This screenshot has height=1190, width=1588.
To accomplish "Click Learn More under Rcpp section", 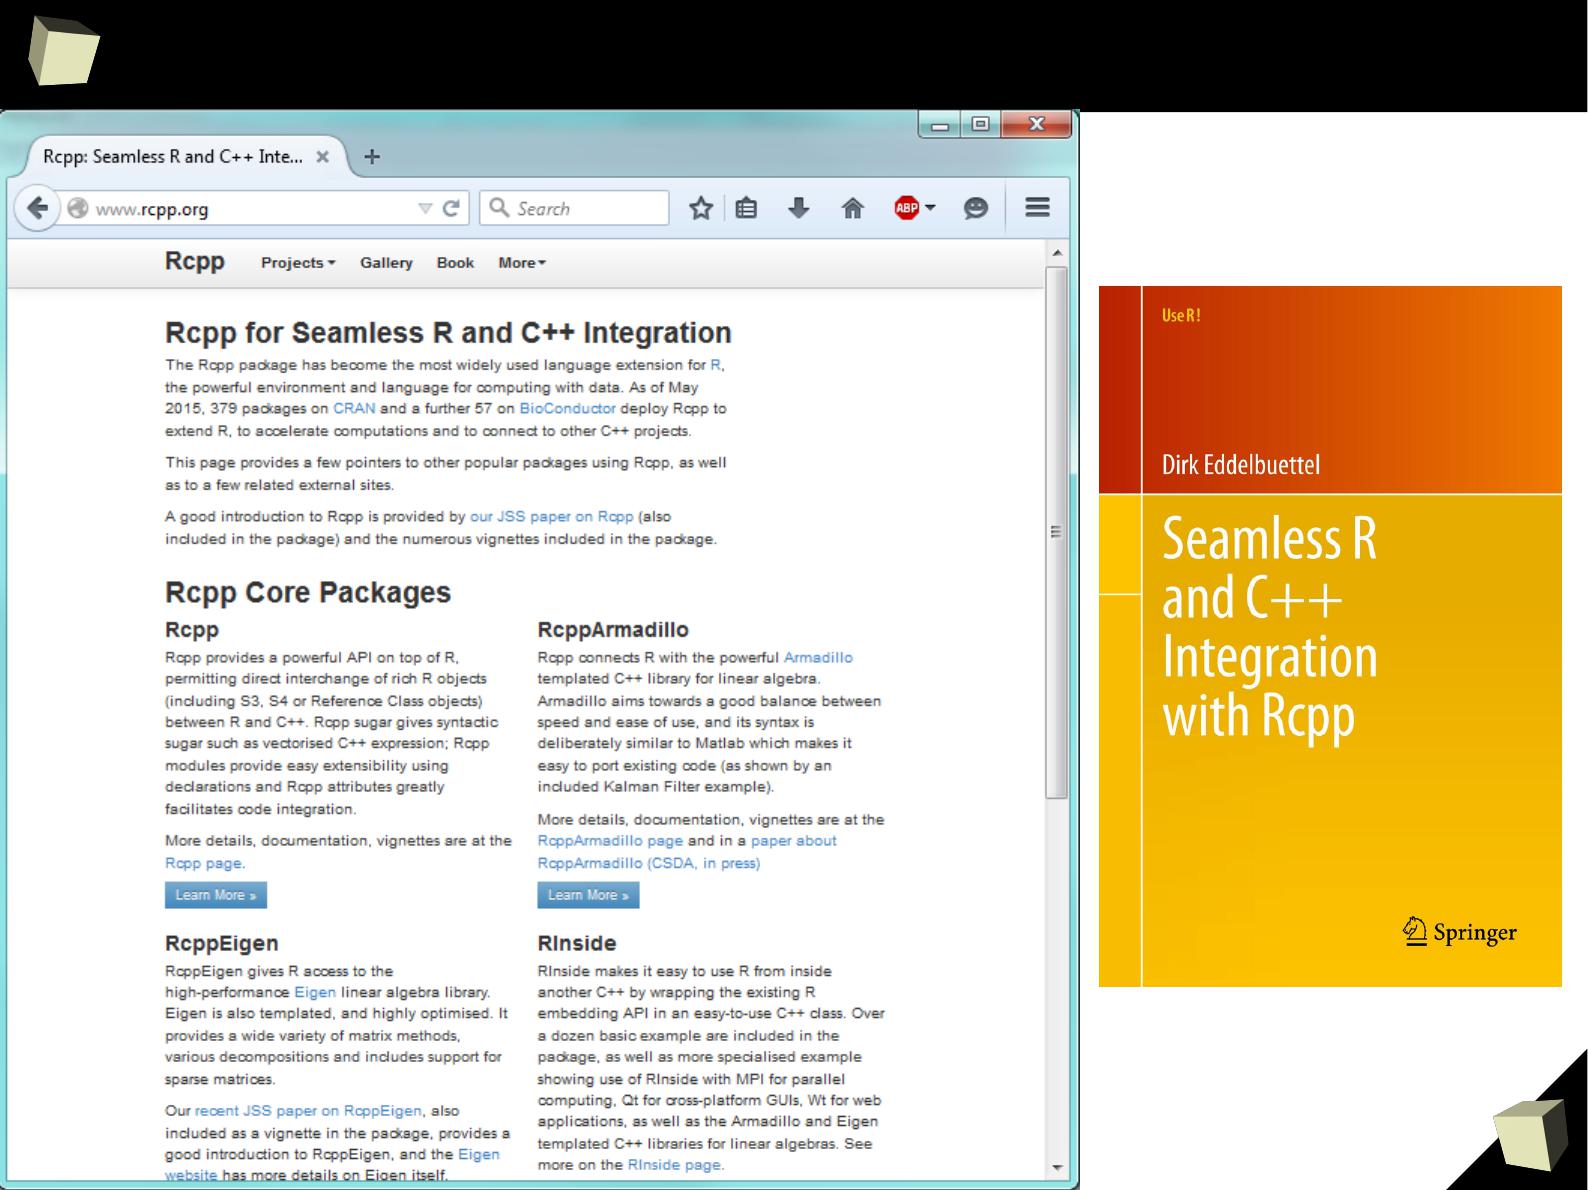I will pos(216,895).
